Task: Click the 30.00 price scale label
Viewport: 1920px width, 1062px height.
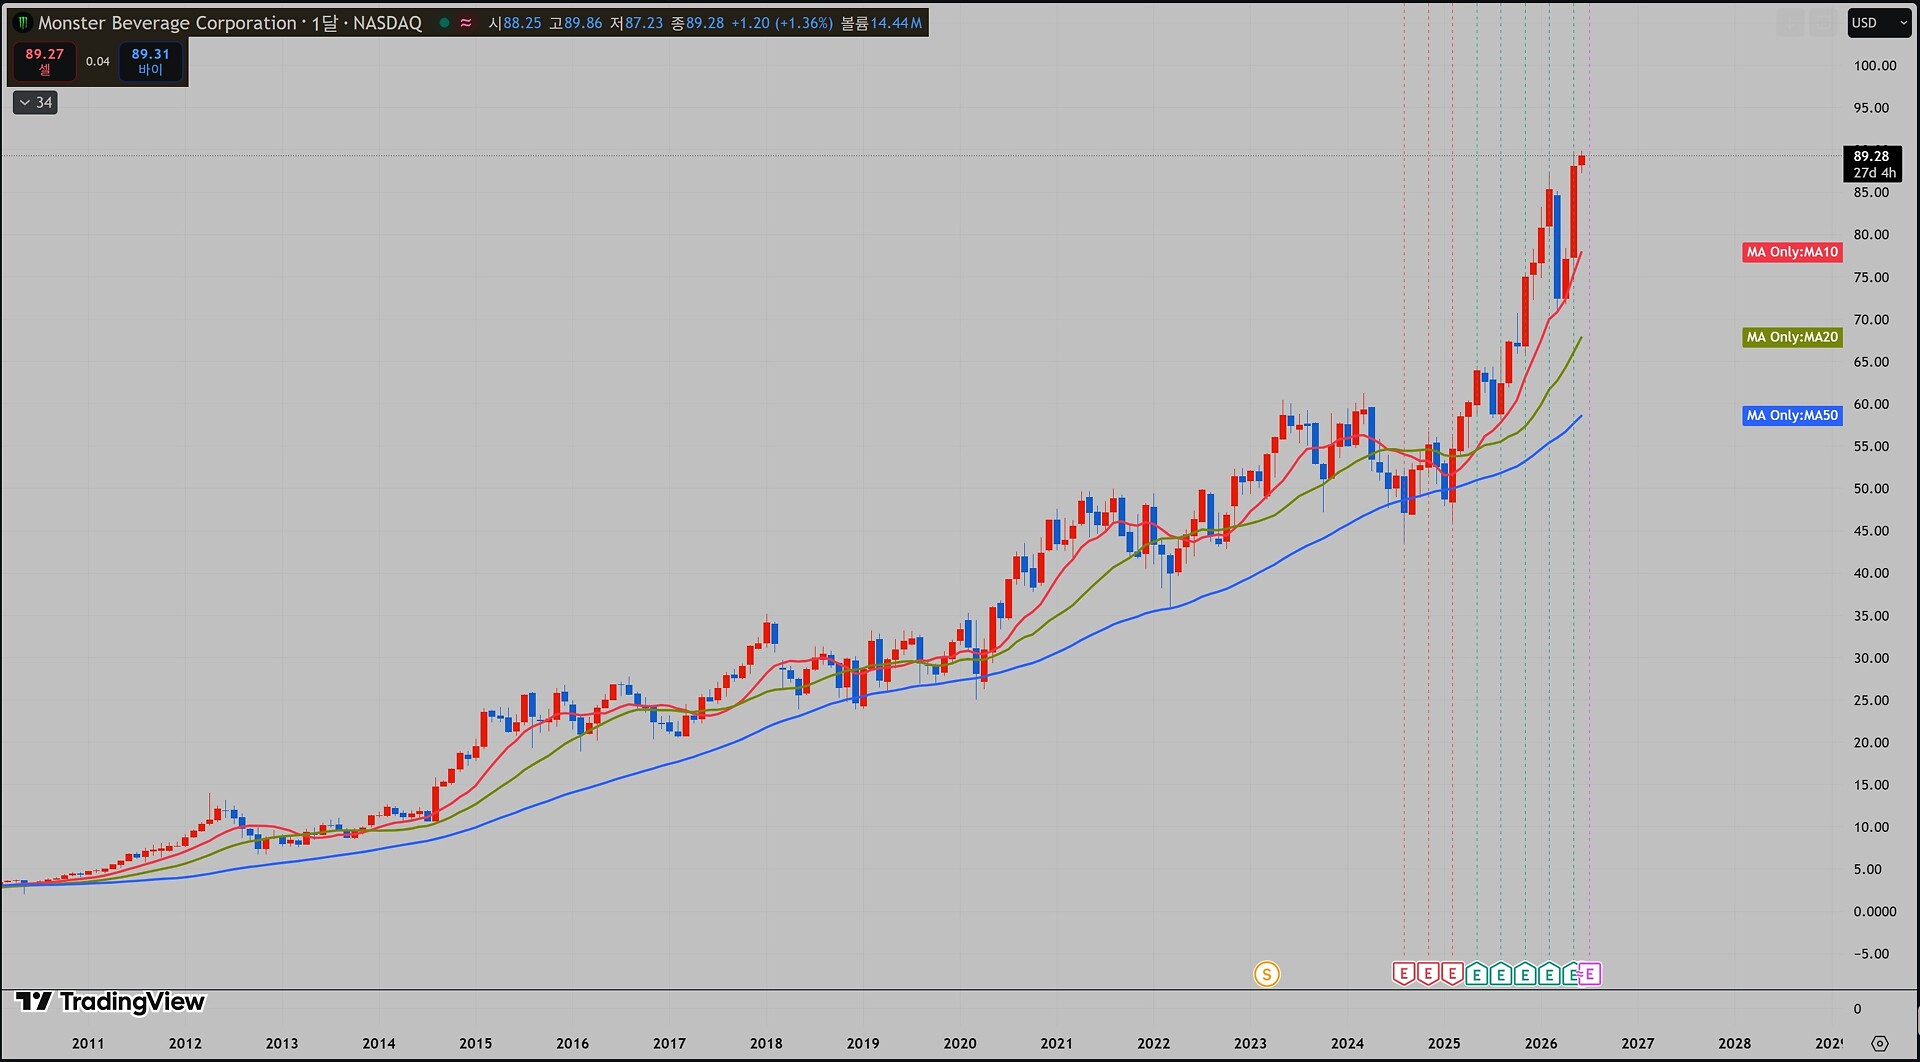Action: click(x=1871, y=658)
